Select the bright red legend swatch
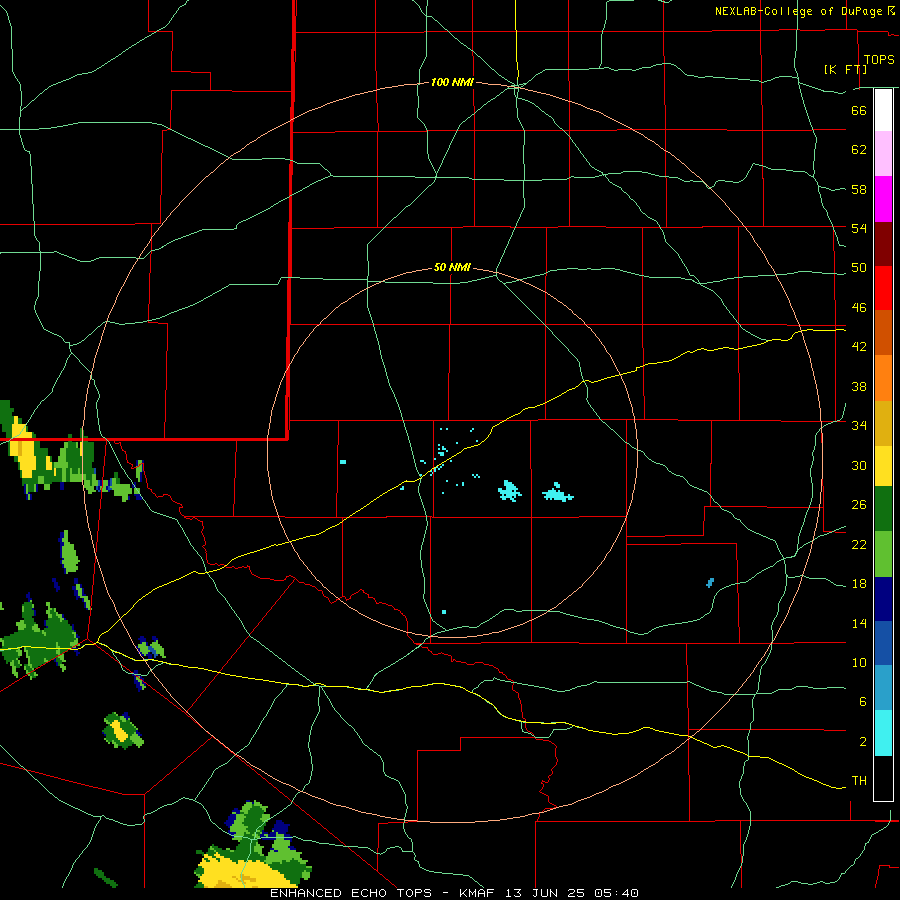This screenshot has height=900, width=900. click(x=883, y=288)
